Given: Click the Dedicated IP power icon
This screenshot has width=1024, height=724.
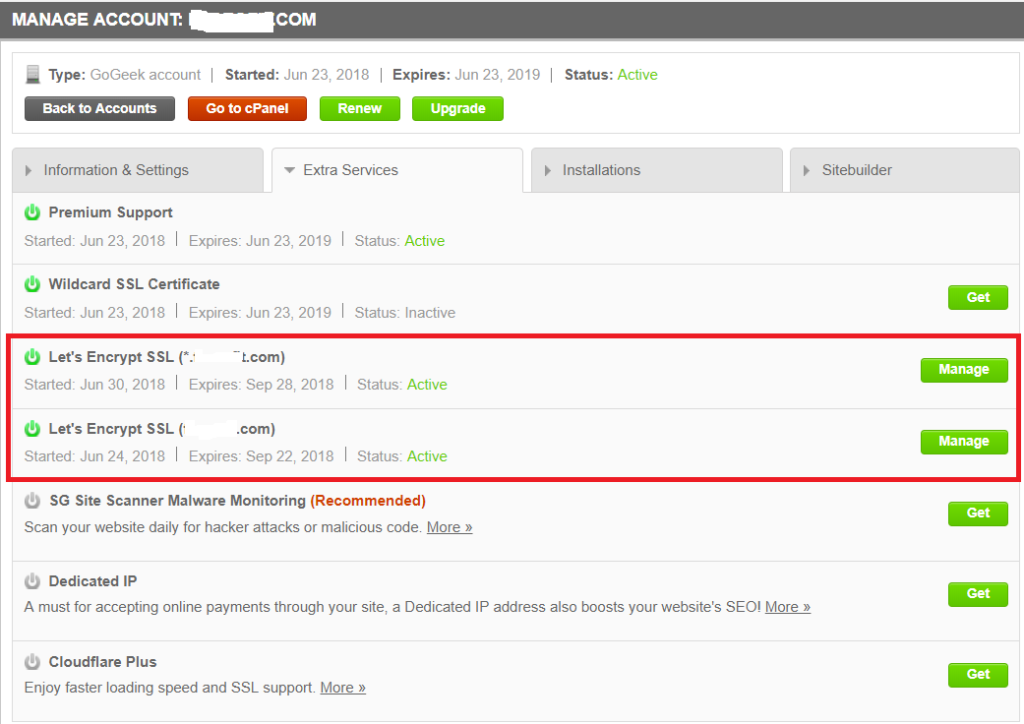Looking at the screenshot, I should pos(32,581).
